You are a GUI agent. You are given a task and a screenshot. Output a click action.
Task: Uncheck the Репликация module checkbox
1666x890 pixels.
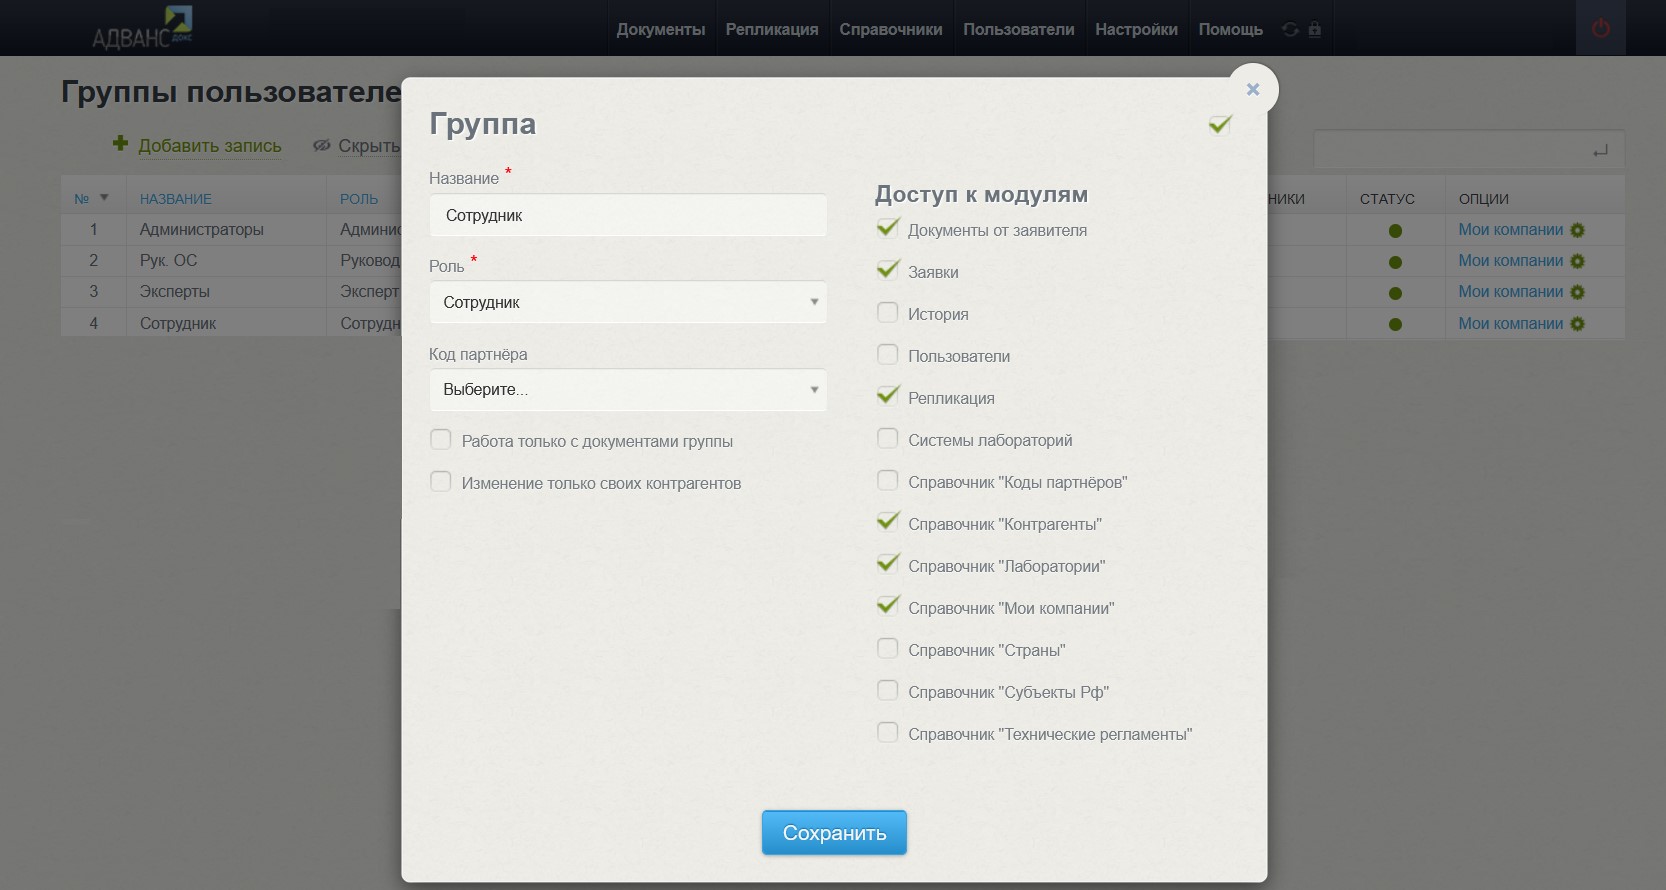[x=887, y=396]
